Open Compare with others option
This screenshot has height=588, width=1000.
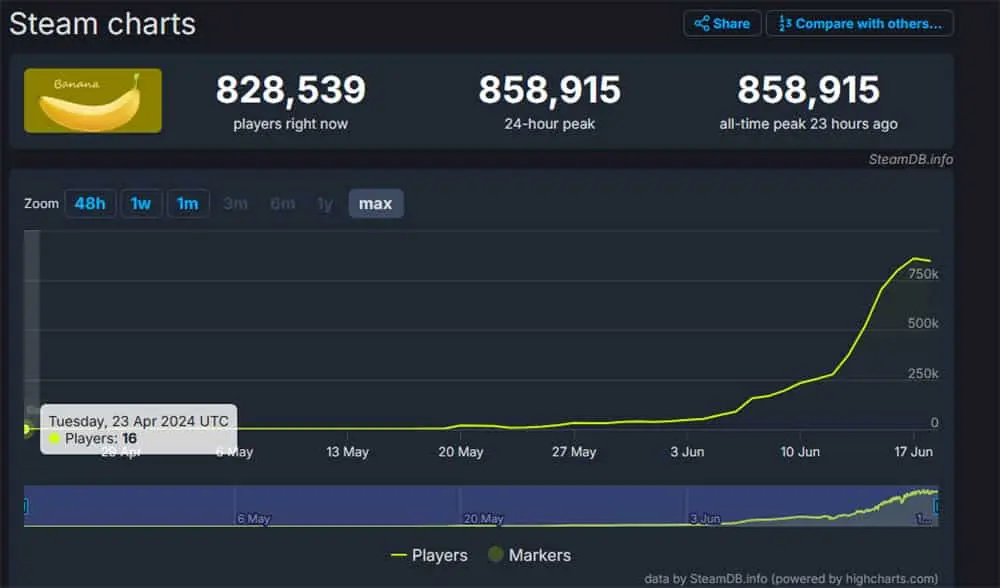pos(859,24)
